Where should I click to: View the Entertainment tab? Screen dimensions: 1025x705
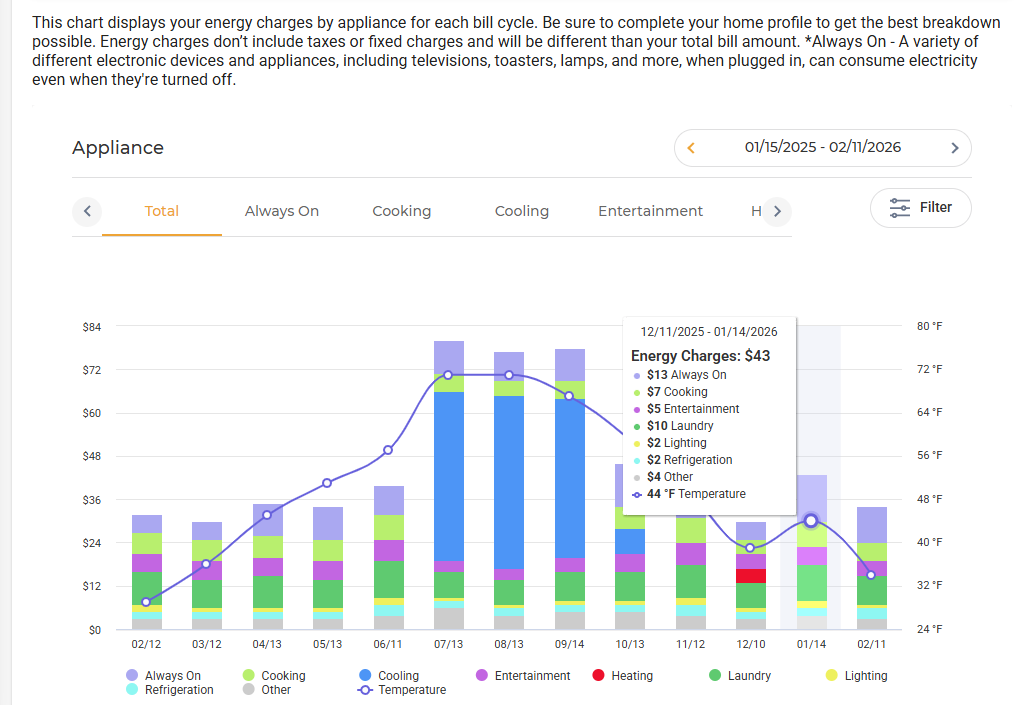click(x=650, y=211)
